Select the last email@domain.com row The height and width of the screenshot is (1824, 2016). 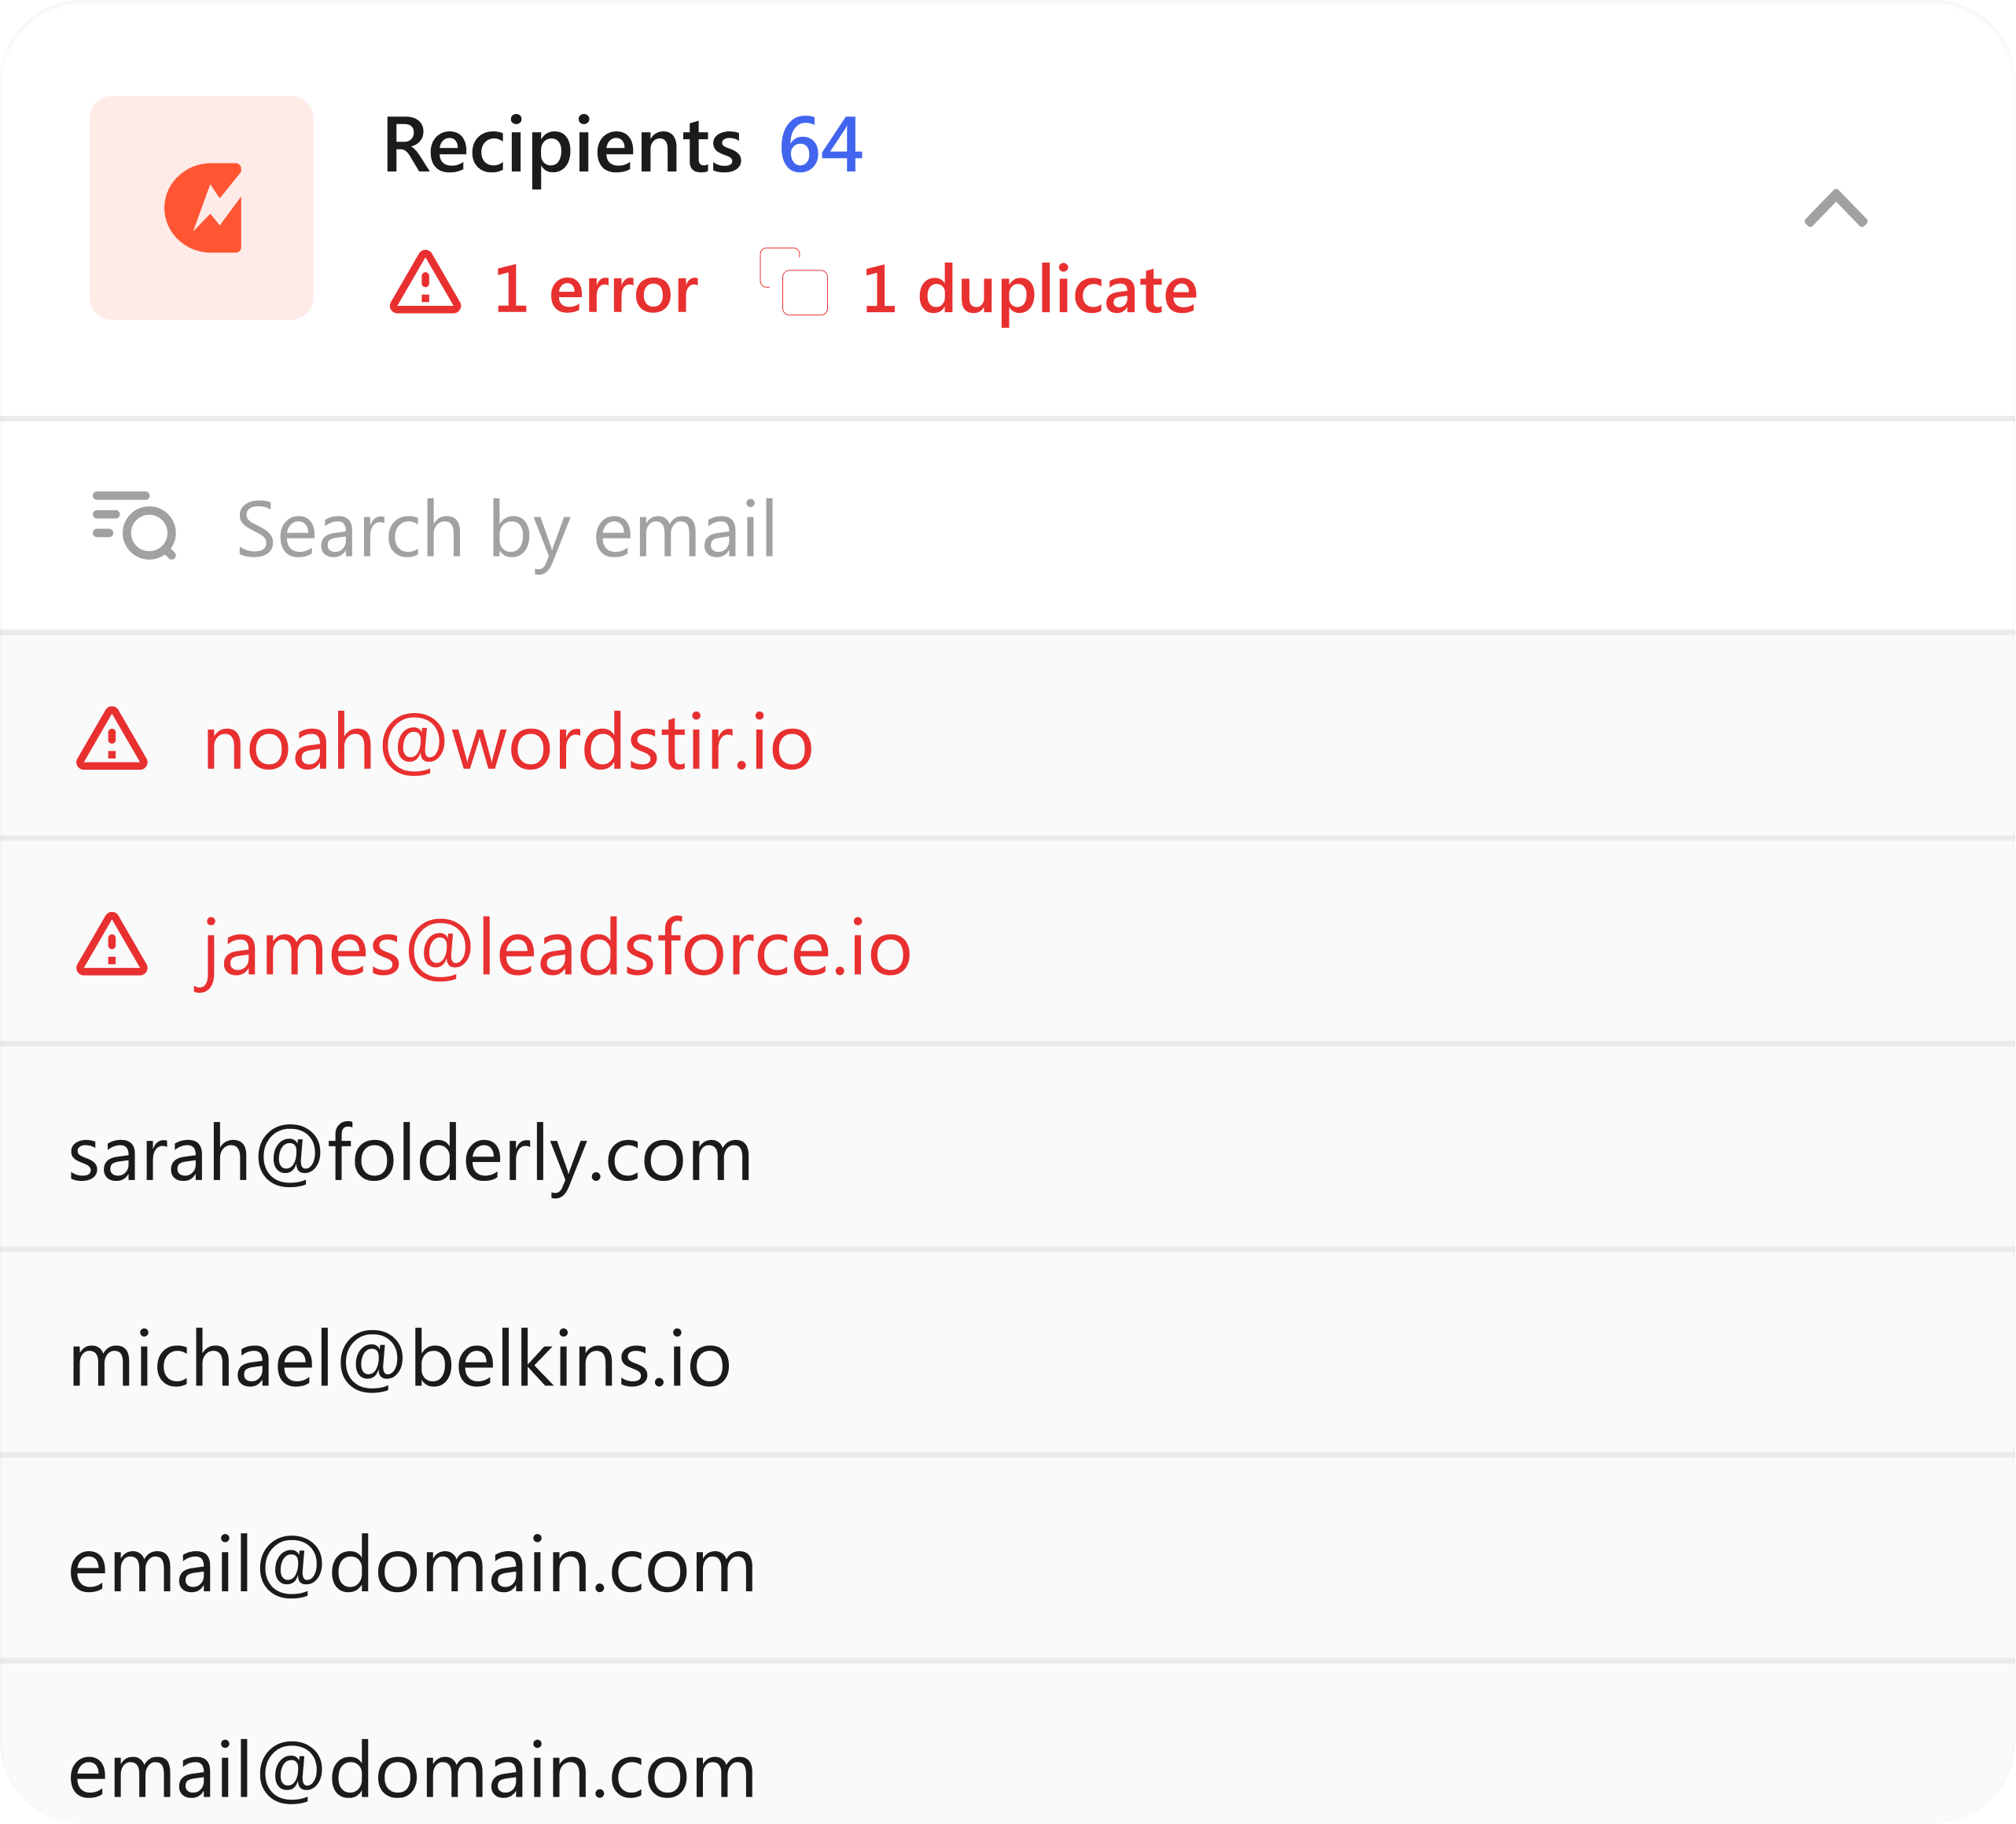[x=412, y=1770]
